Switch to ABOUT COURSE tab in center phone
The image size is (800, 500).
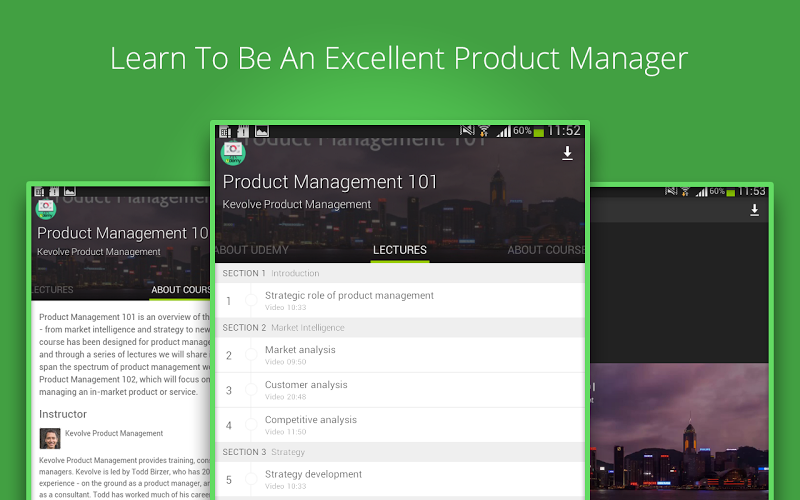(546, 250)
